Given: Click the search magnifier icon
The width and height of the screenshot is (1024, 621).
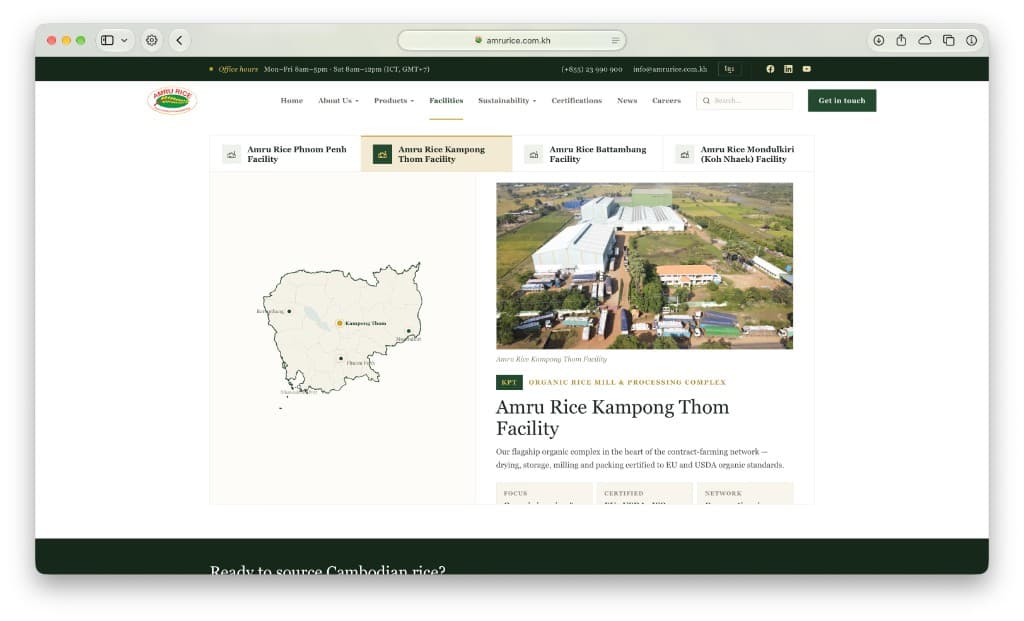Looking at the screenshot, I should pos(706,101).
